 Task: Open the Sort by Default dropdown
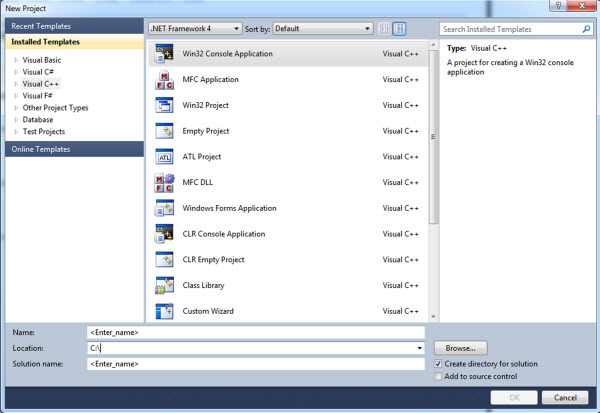[323, 29]
